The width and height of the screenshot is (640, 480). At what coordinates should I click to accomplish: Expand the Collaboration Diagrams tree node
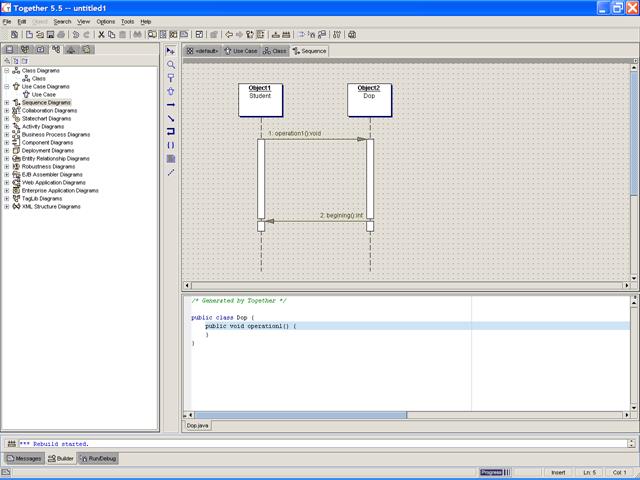(x=7, y=111)
